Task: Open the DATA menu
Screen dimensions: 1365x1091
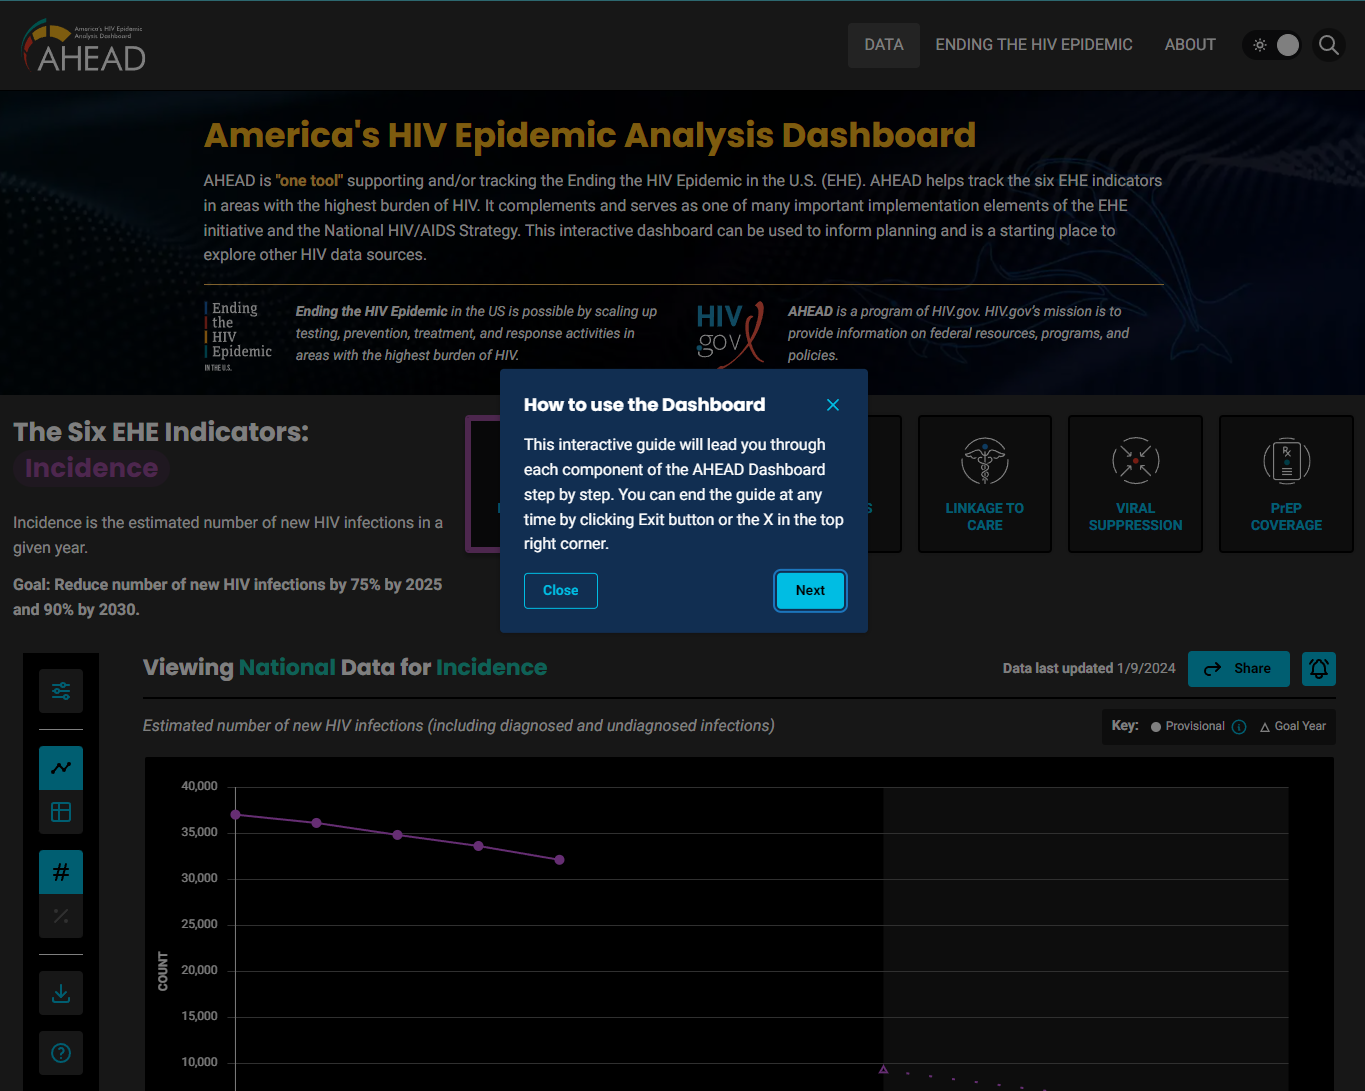Action: tap(884, 45)
